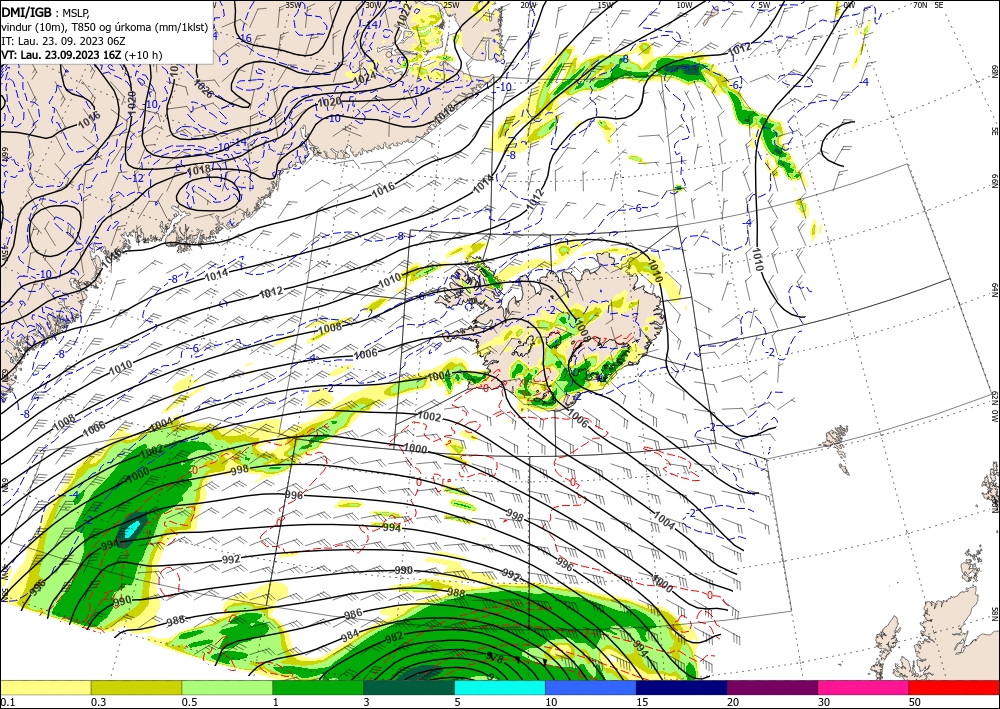This screenshot has height=709, width=1000.
Task: Click the '982' isobar label
Action: pos(394,636)
